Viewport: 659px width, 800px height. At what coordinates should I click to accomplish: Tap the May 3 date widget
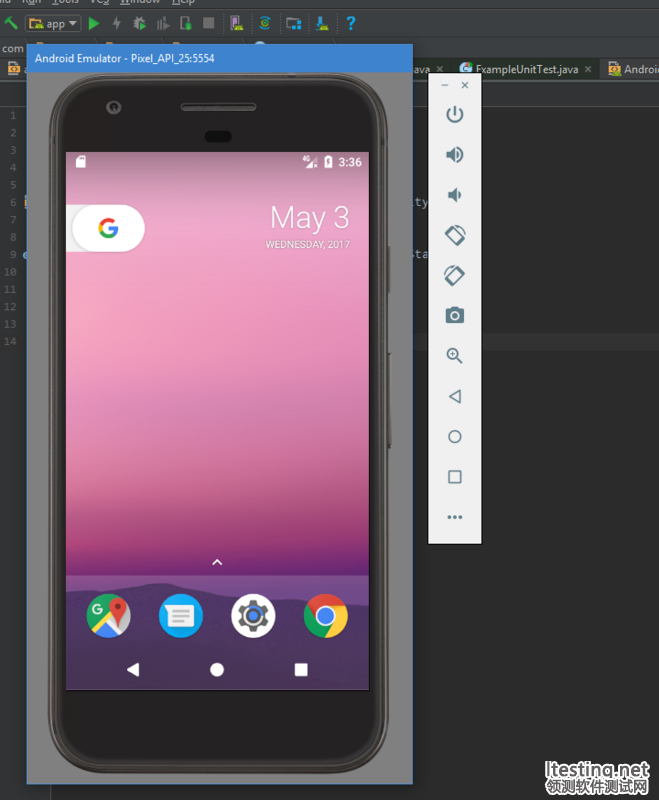tap(309, 226)
